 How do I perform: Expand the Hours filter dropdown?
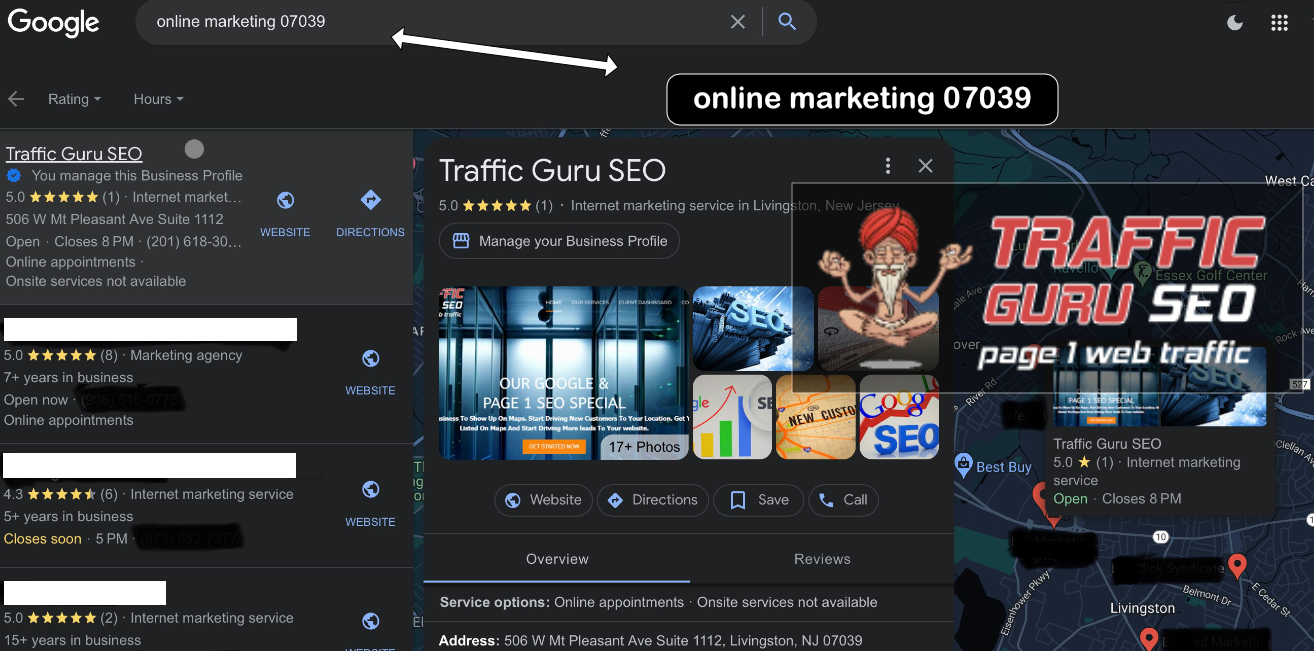click(x=158, y=99)
